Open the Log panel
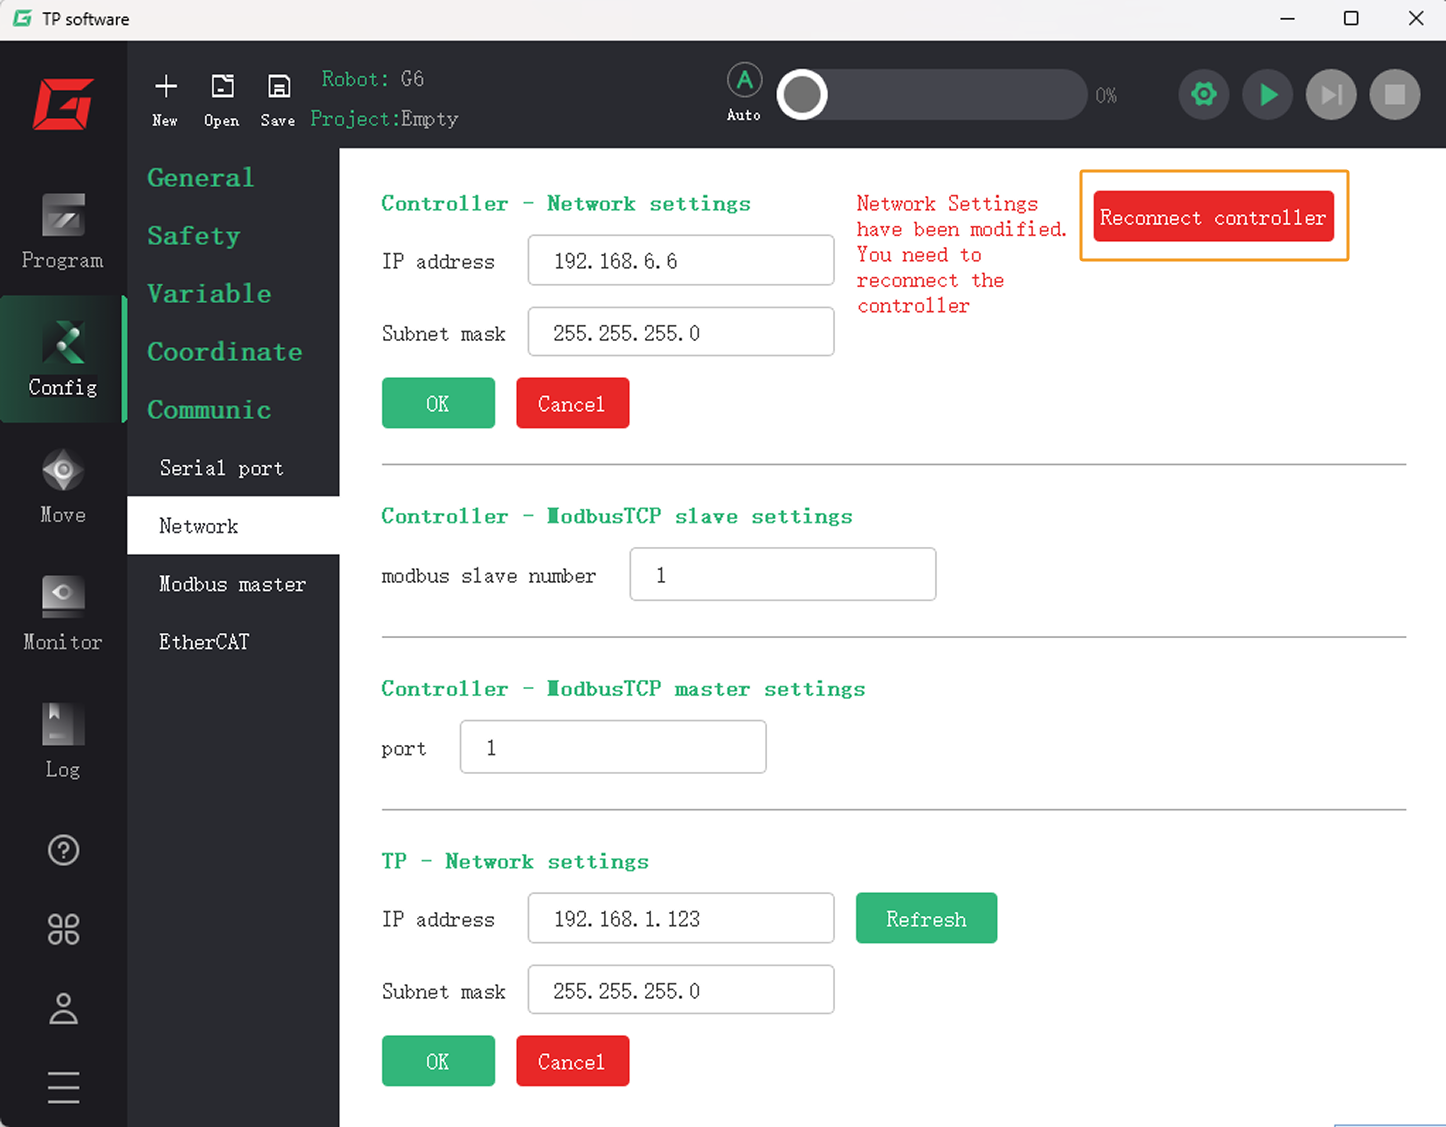 click(x=62, y=740)
